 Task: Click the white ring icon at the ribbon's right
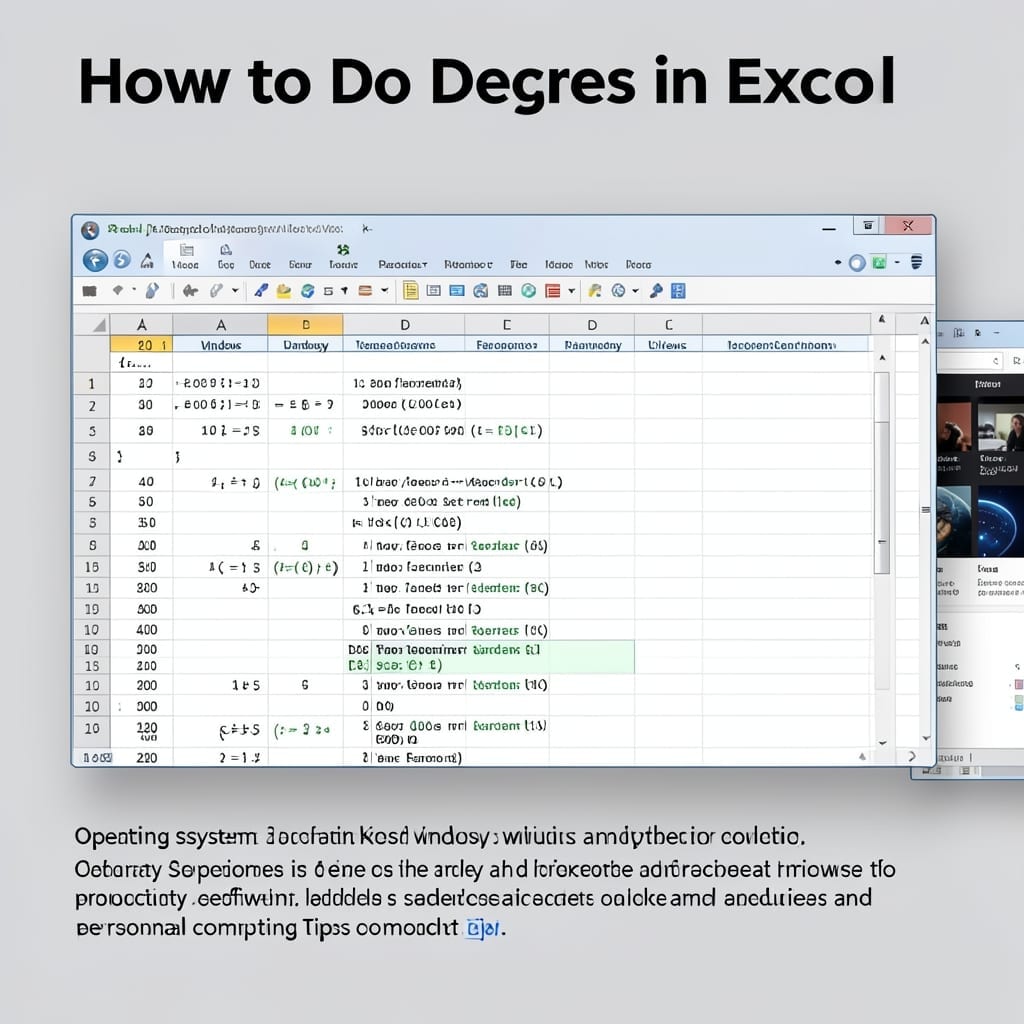[x=857, y=263]
